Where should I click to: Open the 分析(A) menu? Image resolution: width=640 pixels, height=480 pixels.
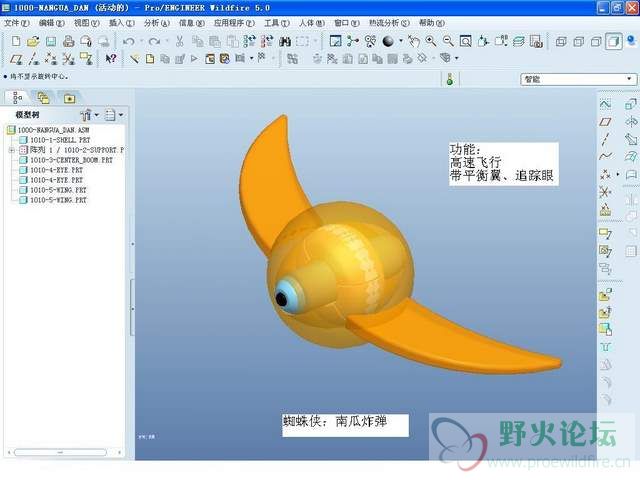pos(157,23)
